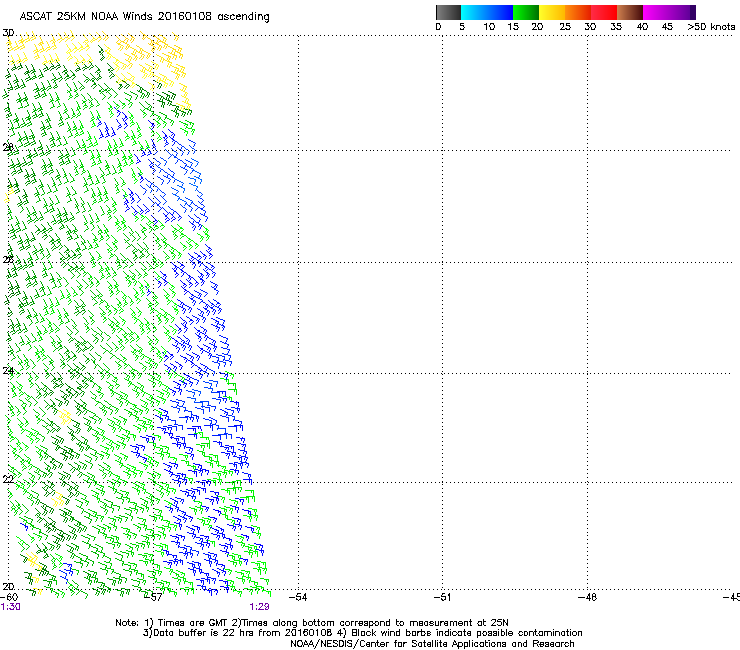The width and height of the screenshot is (740, 650).
Task: Click the latitude label '24' on left axis
Action: [x=8, y=371]
